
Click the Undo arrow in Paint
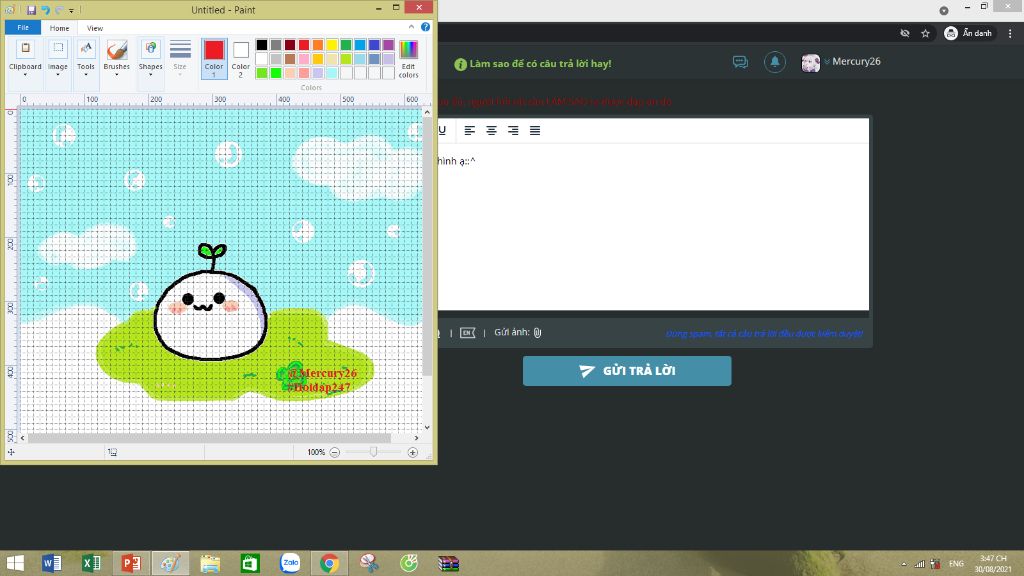45,10
